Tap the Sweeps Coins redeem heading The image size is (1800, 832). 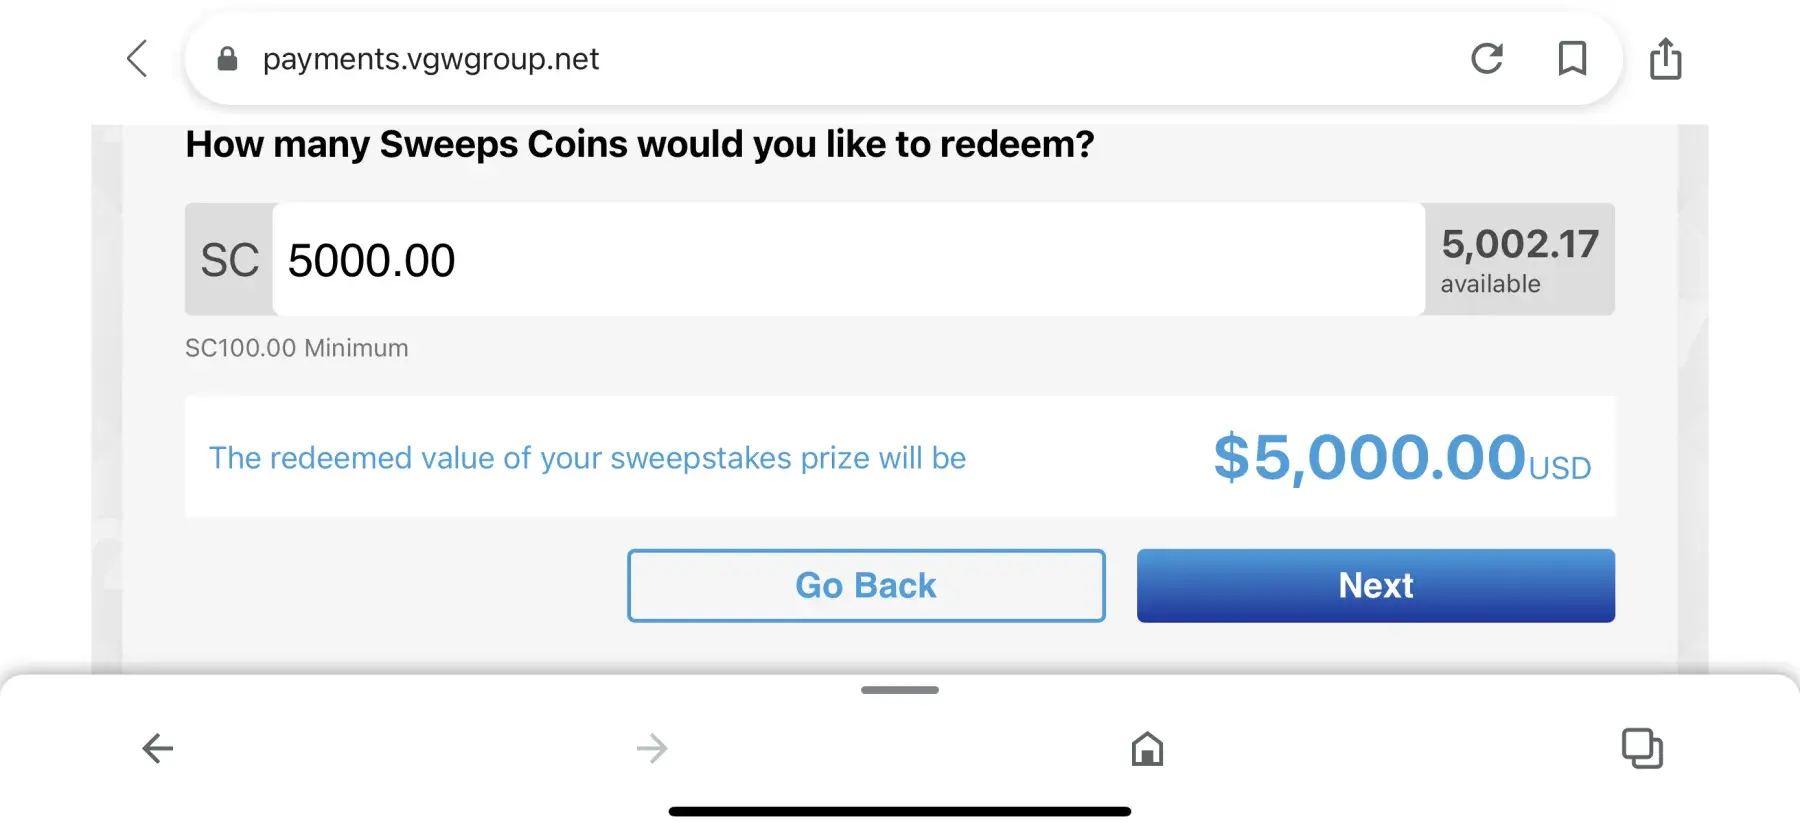click(640, 145)
